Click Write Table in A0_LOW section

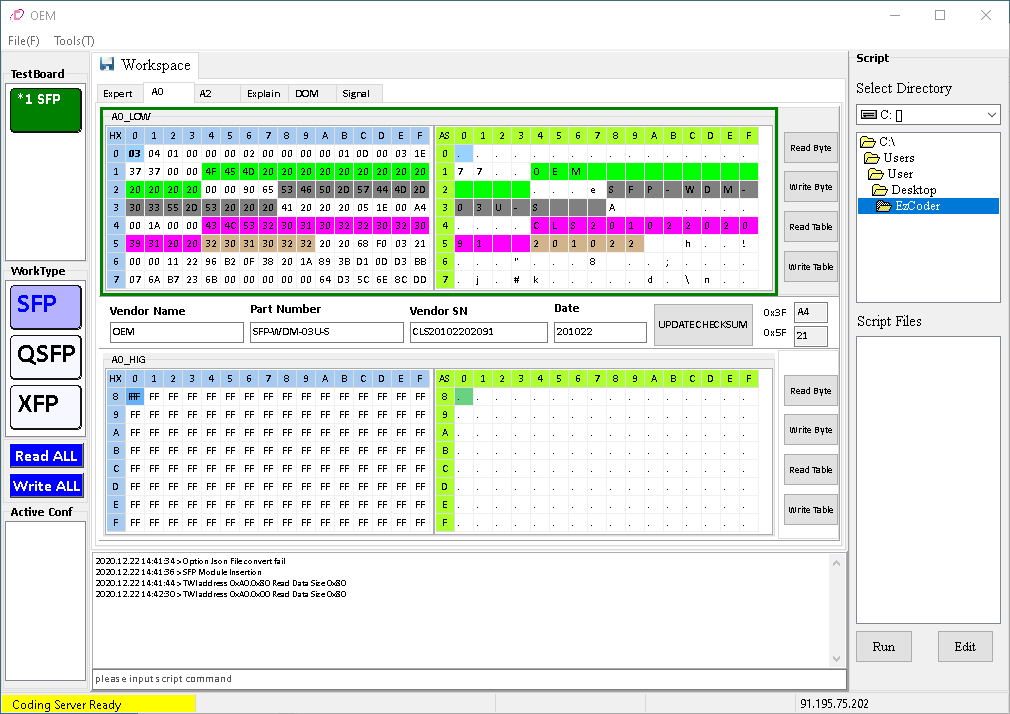click(x=810, y=267)
